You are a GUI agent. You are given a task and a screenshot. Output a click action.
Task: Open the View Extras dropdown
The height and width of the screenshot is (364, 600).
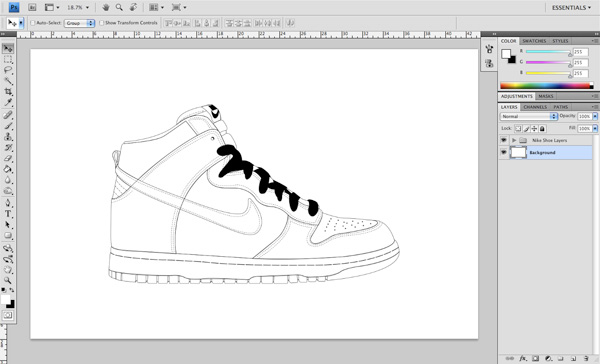pyautogui.click(x=52, y=7)
